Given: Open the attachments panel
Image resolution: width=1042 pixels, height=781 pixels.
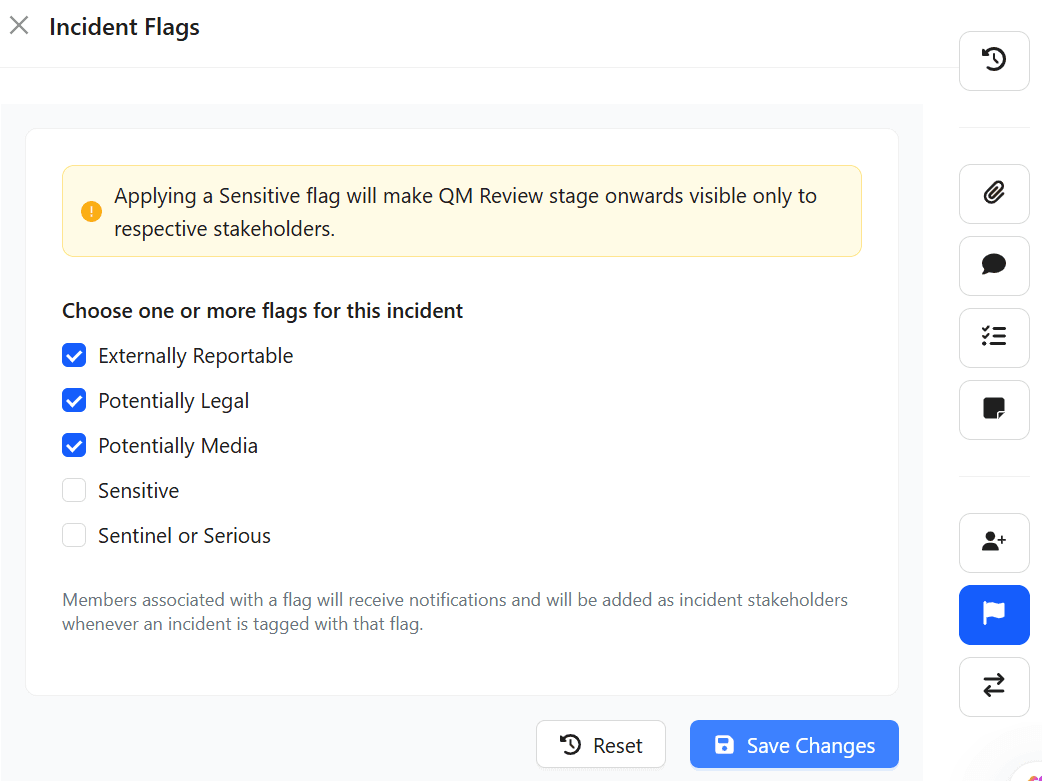Looking at the screenshot, I should click(x=993, y=194).
